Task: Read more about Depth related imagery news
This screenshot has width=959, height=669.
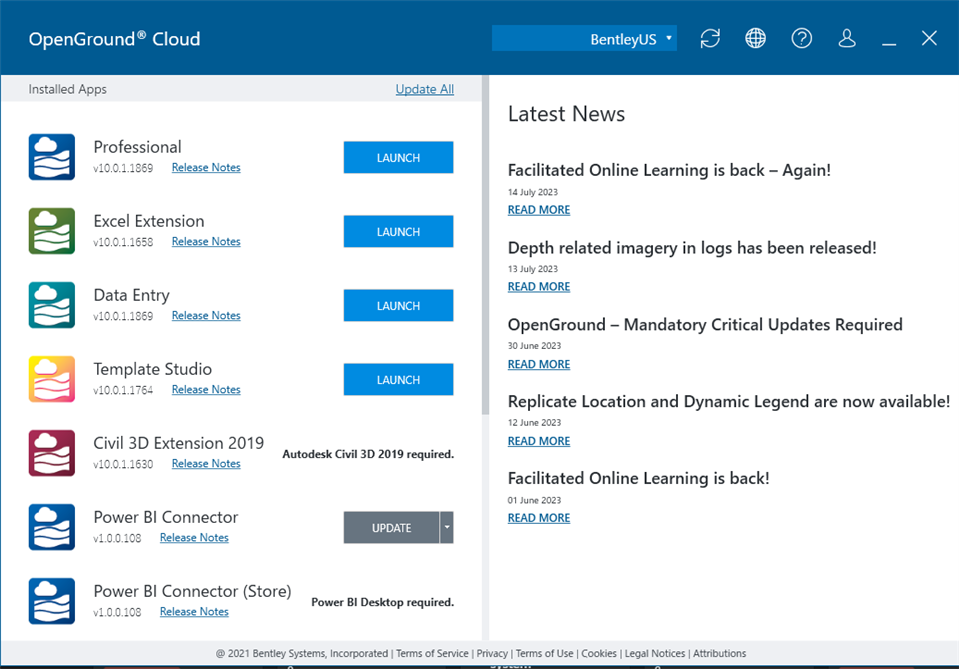Action: (539, 287)
